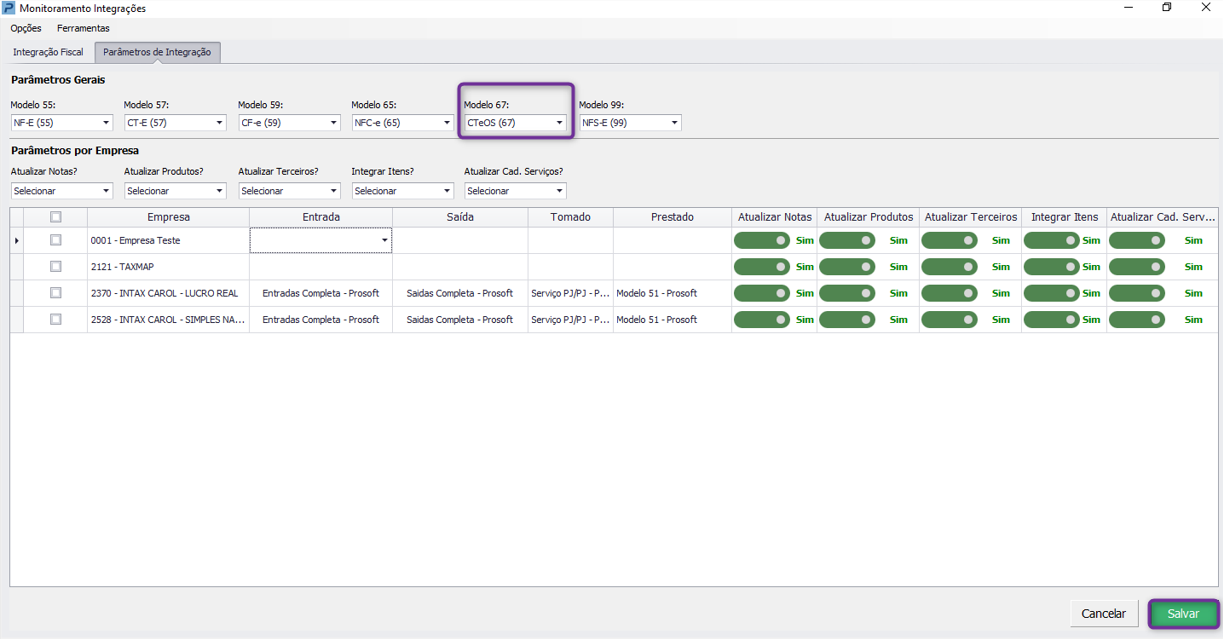Toggle Atualizar Cad. Serv for 2370 INTAX CAROL
This screenshot has height=639, width=1223.
pos(1137,293)
